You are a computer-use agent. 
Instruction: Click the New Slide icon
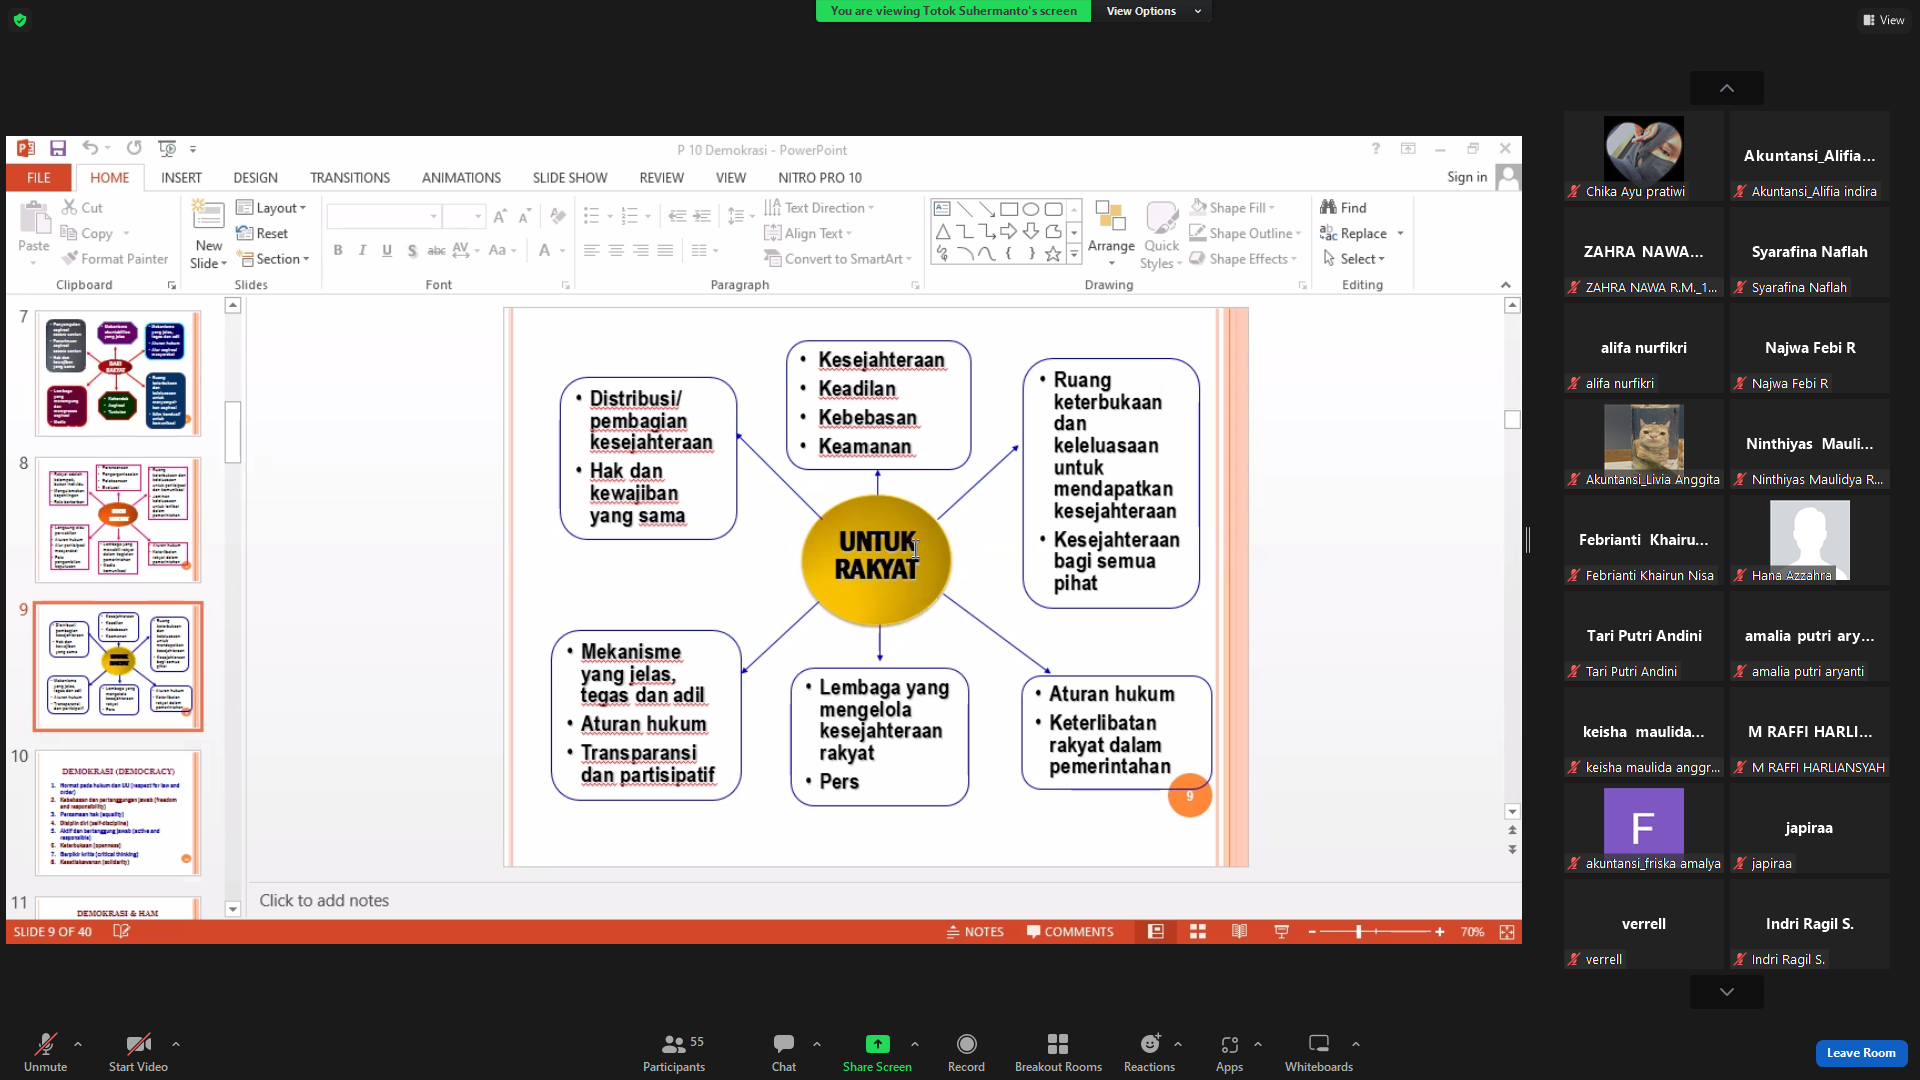tap(208, 217)
